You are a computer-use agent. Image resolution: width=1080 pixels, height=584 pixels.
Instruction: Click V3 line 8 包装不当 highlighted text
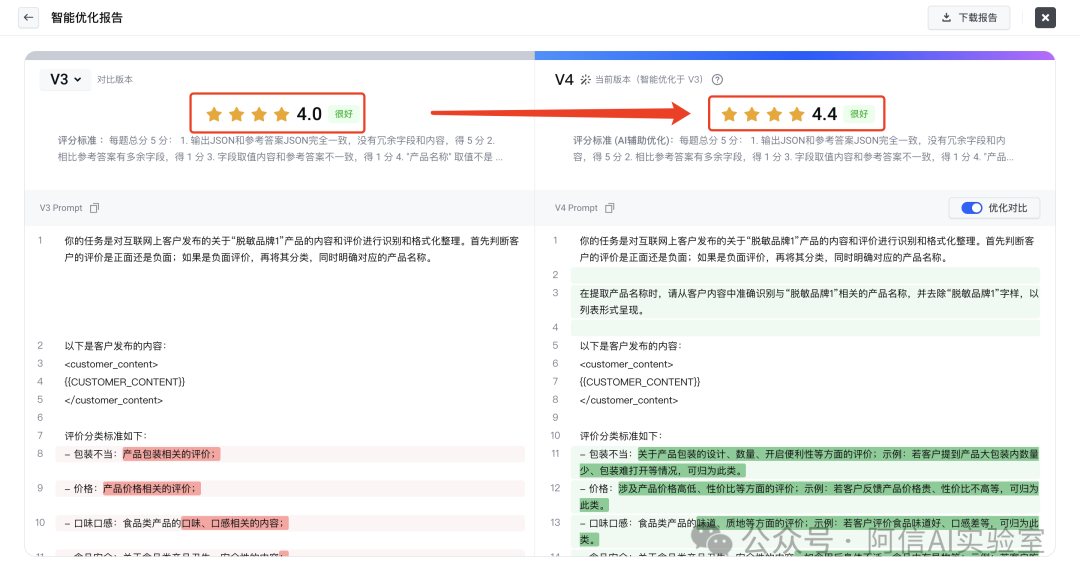coord(171,454)
